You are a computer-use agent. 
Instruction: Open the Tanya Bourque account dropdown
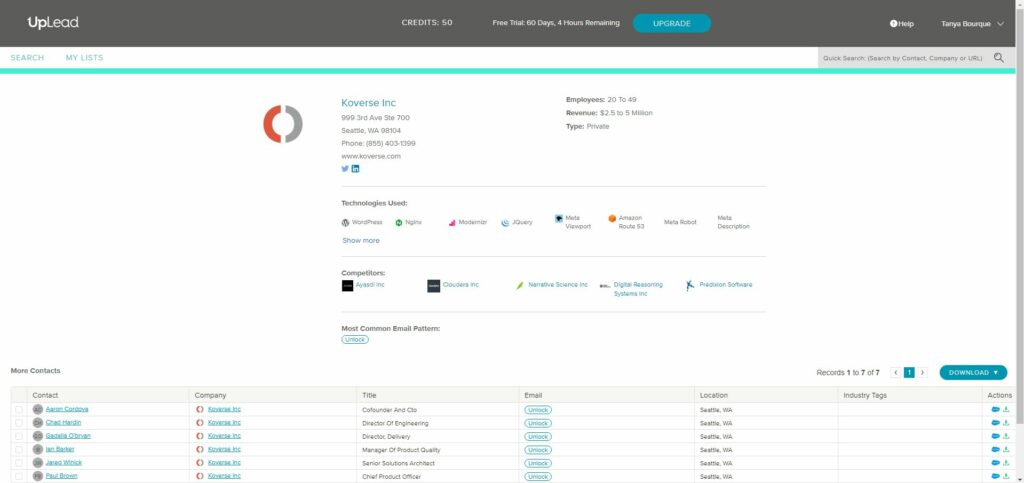(x=972, y=23)
